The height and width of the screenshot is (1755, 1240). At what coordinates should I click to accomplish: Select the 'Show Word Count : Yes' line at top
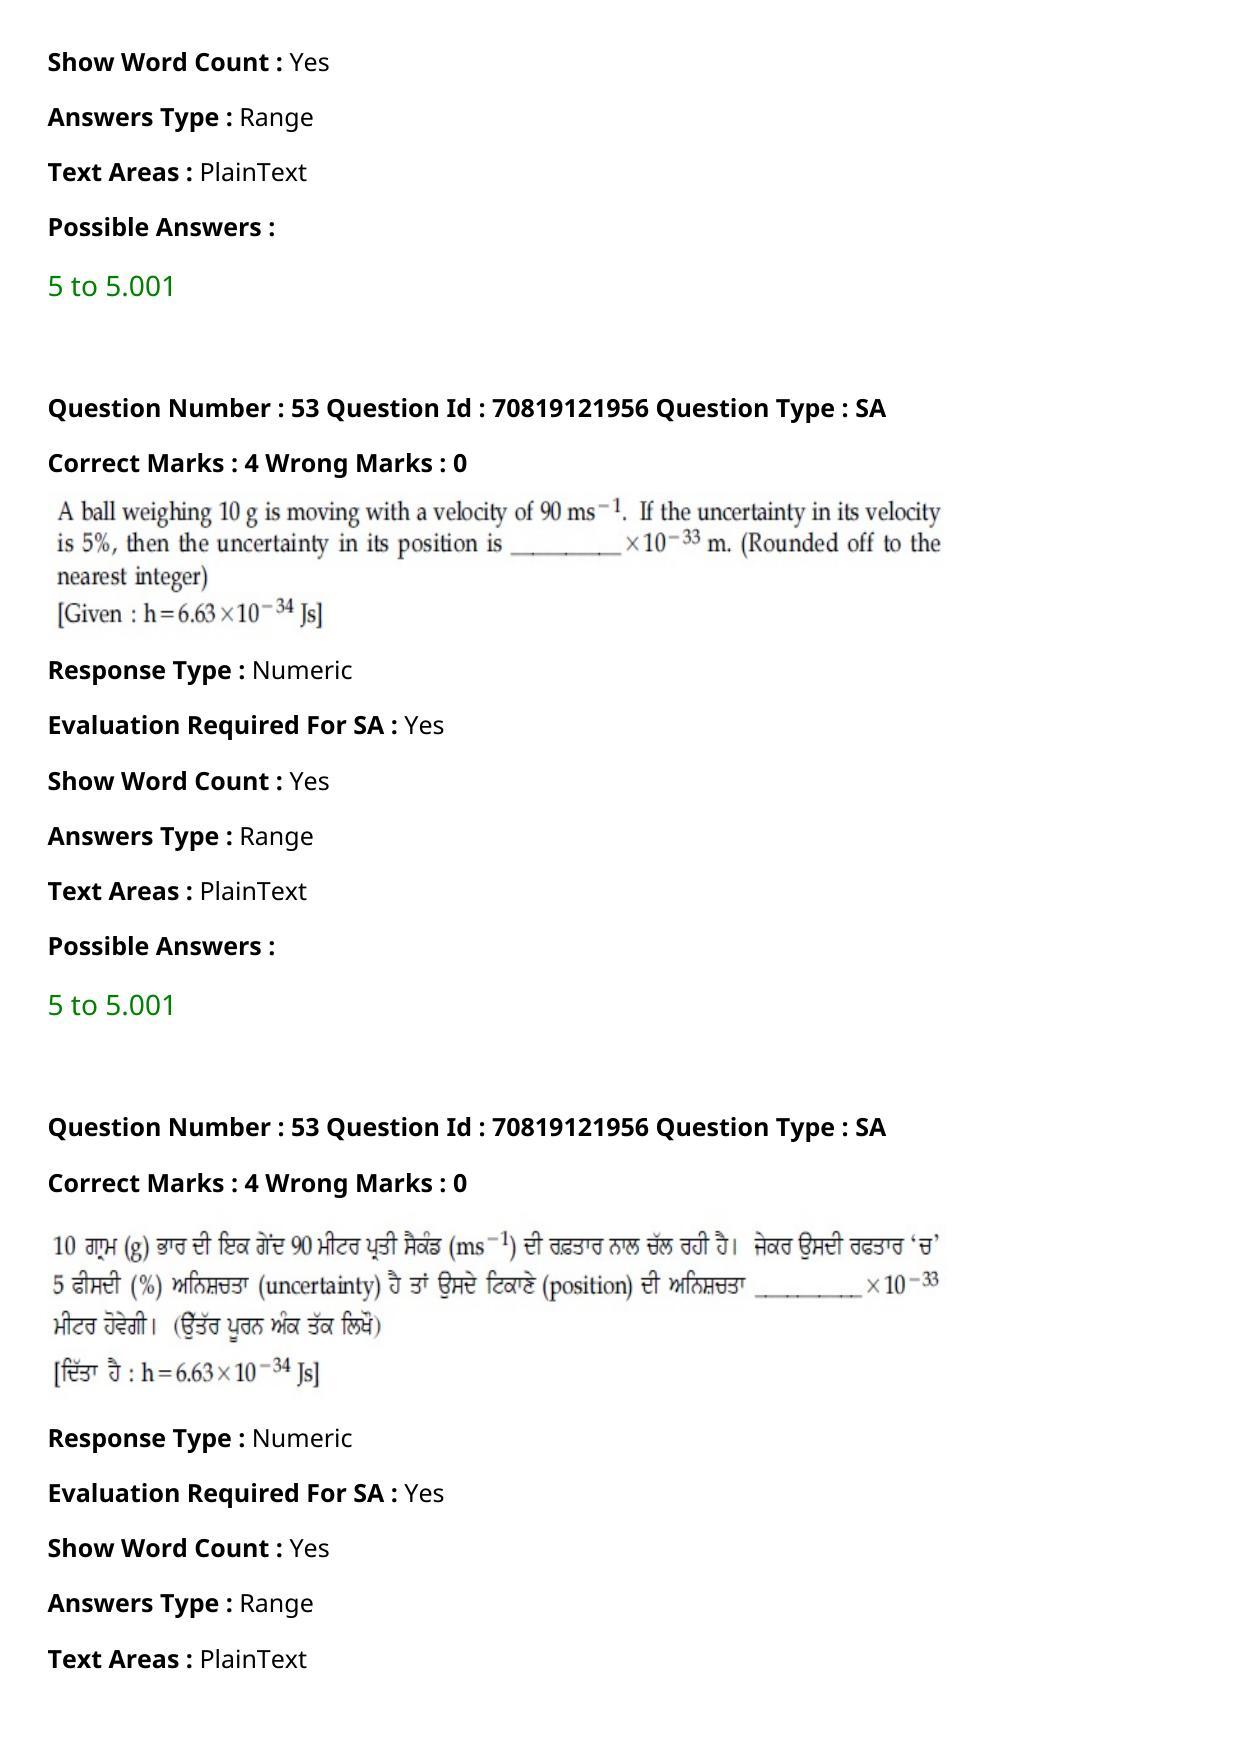[x=188, y=62]
